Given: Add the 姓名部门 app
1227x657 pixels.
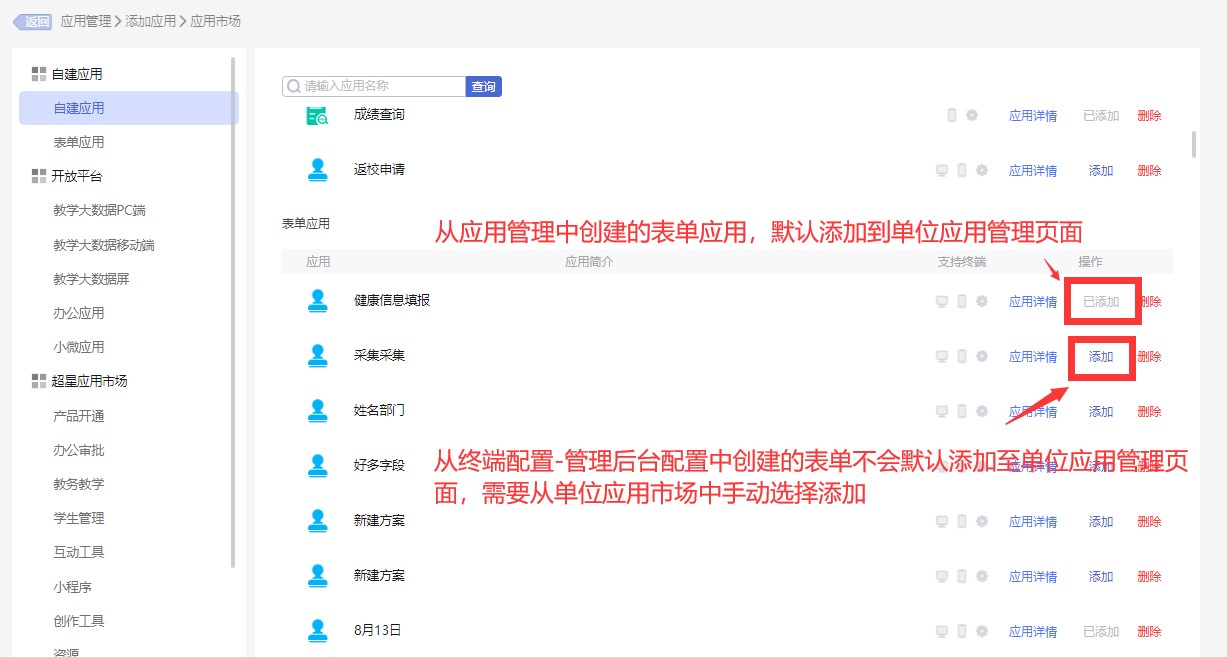Looking at the screenshot, I should pos(1101,412).
